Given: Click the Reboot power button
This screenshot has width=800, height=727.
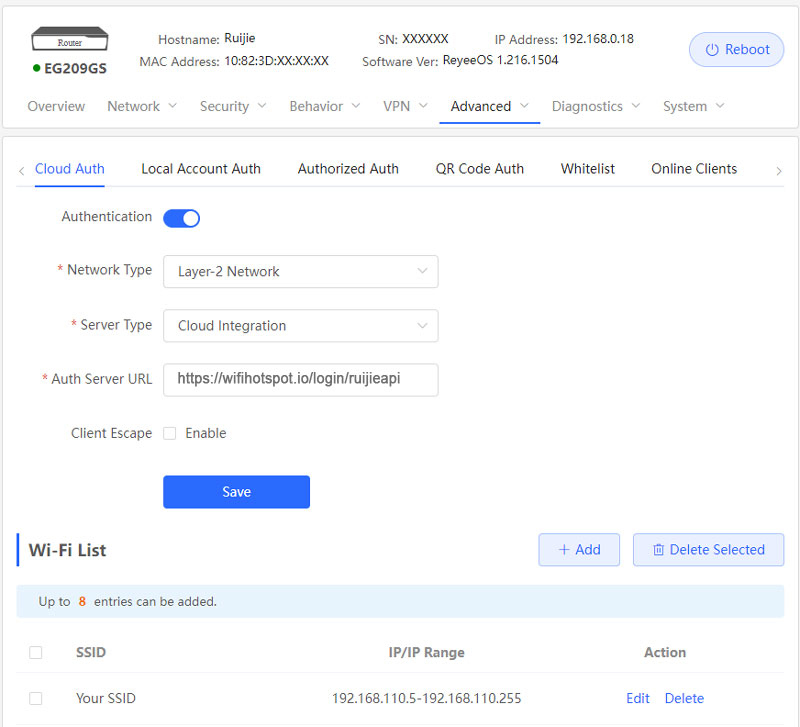Looking at the screenshot, I should pos(736,49).
